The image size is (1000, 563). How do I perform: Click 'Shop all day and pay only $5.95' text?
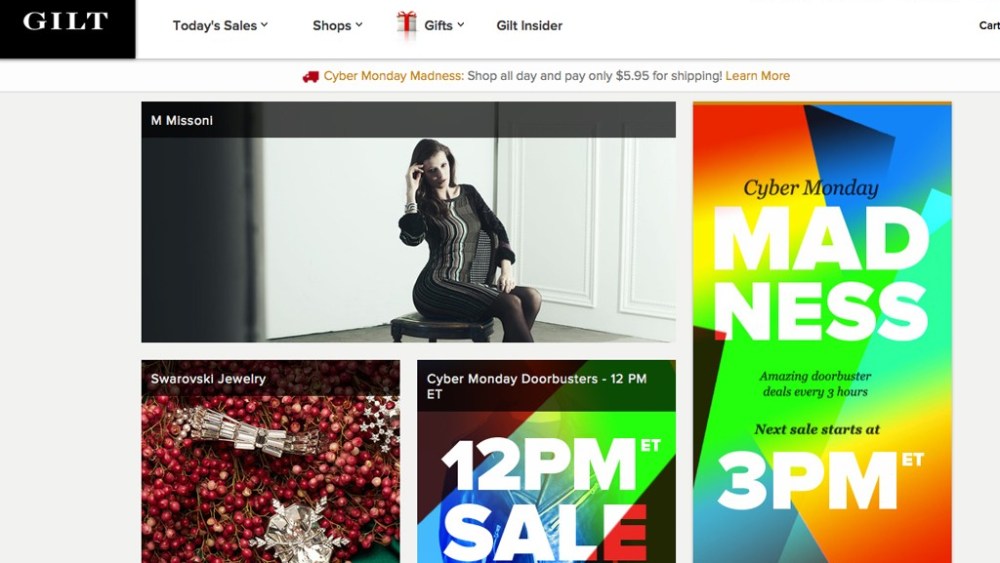coord(594,76)
